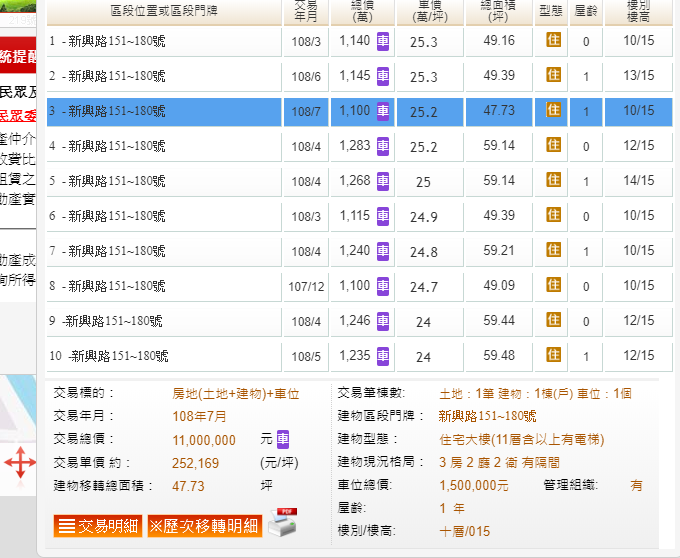The image size is (680, 558).
Task: Sort by 單價(萬/坪) column header
Action: 430,11
